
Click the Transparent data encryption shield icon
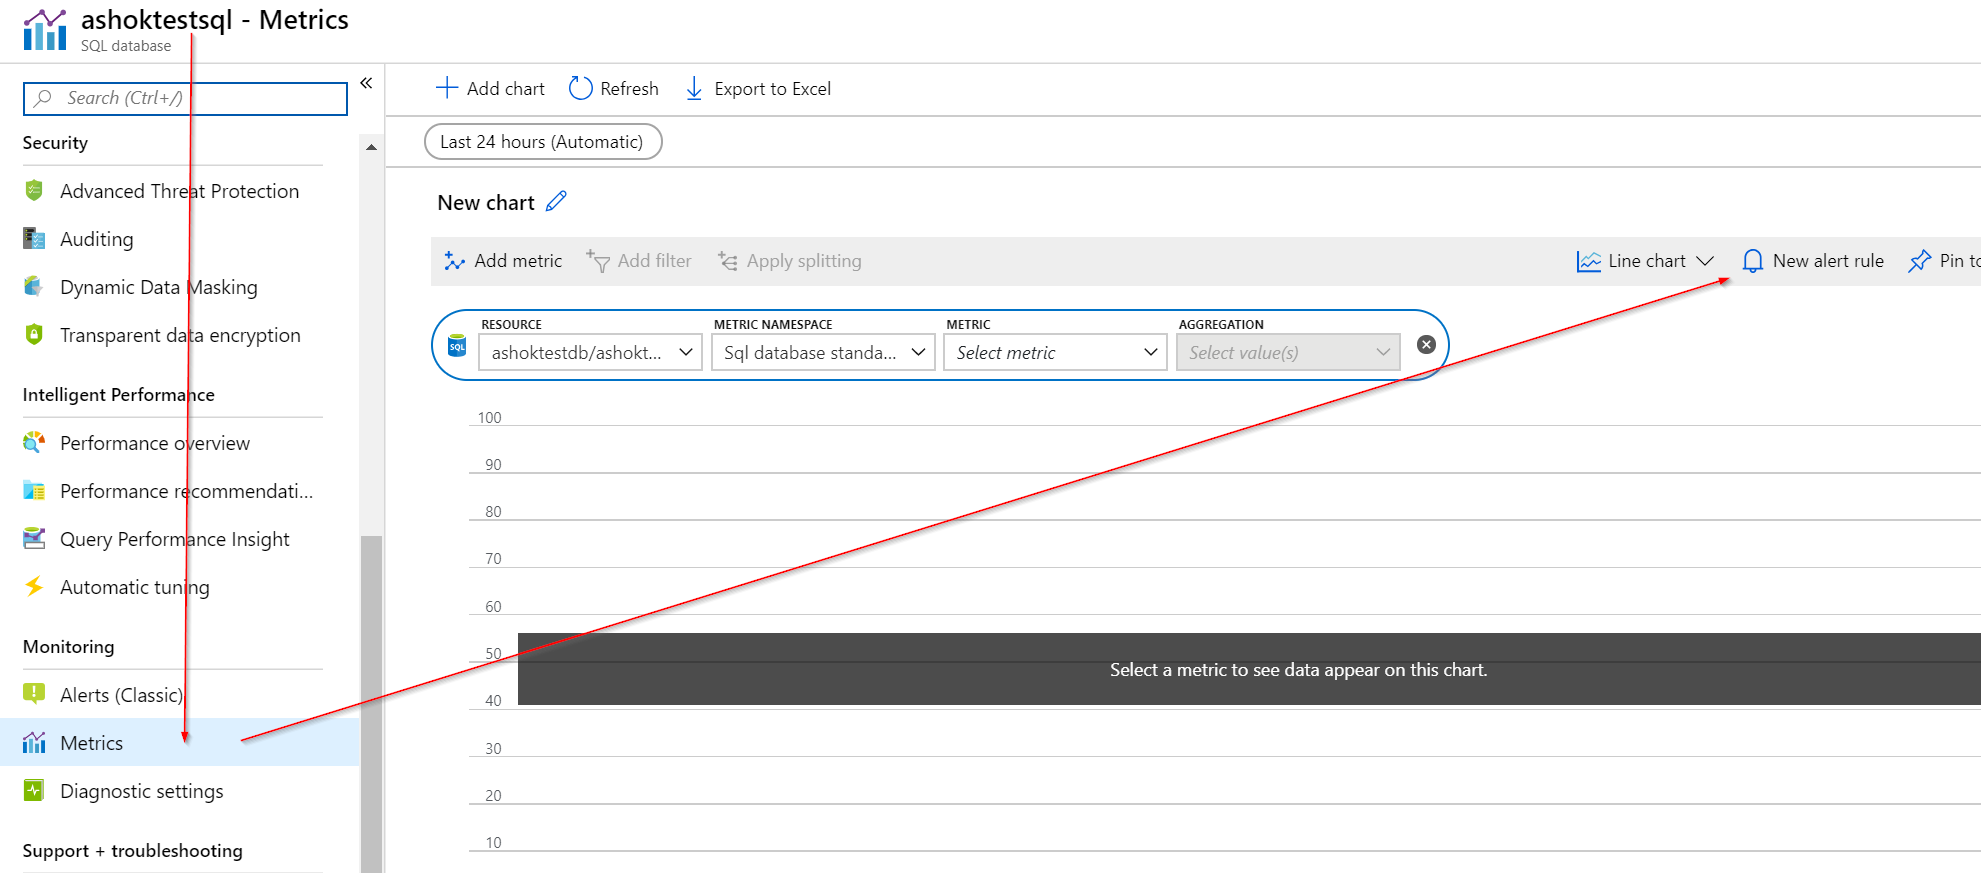click(x=34, y=334)
